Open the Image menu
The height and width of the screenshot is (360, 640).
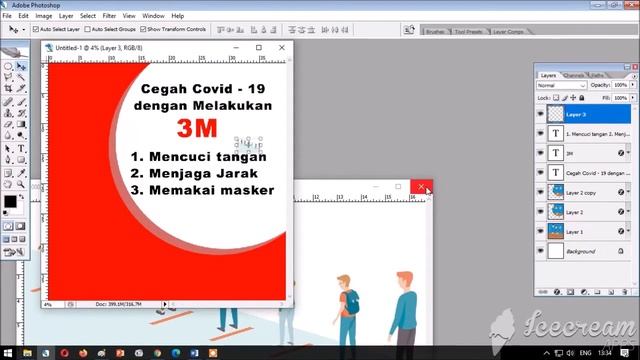[44, 16]
